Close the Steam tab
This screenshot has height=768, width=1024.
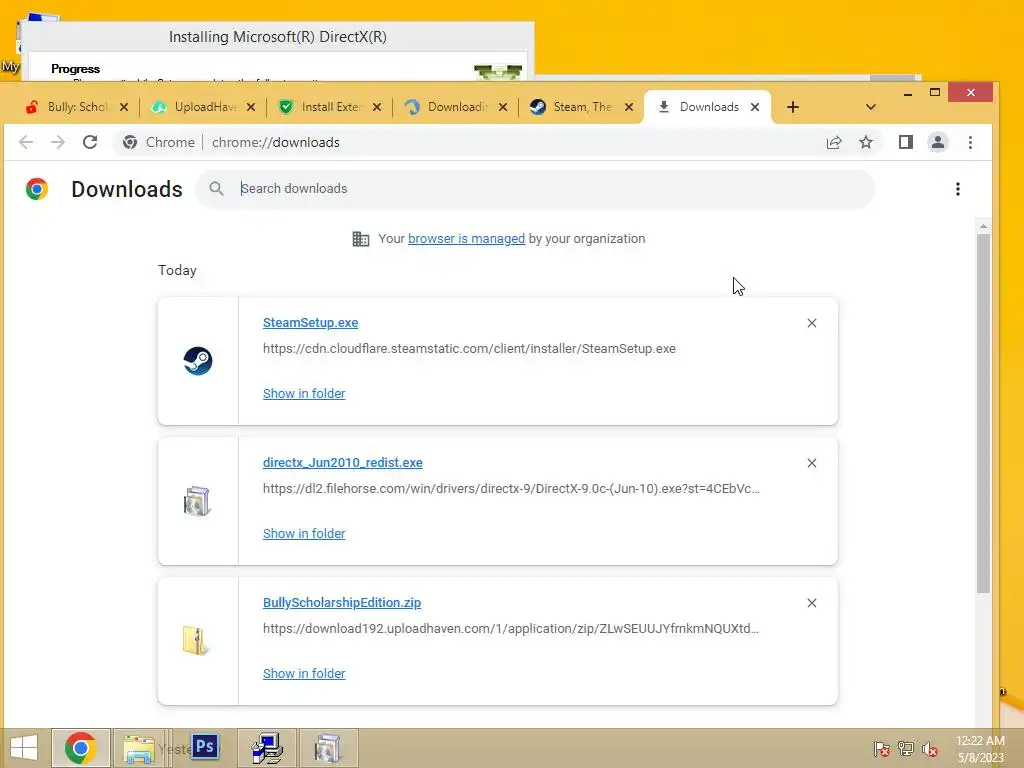point(629,107)
